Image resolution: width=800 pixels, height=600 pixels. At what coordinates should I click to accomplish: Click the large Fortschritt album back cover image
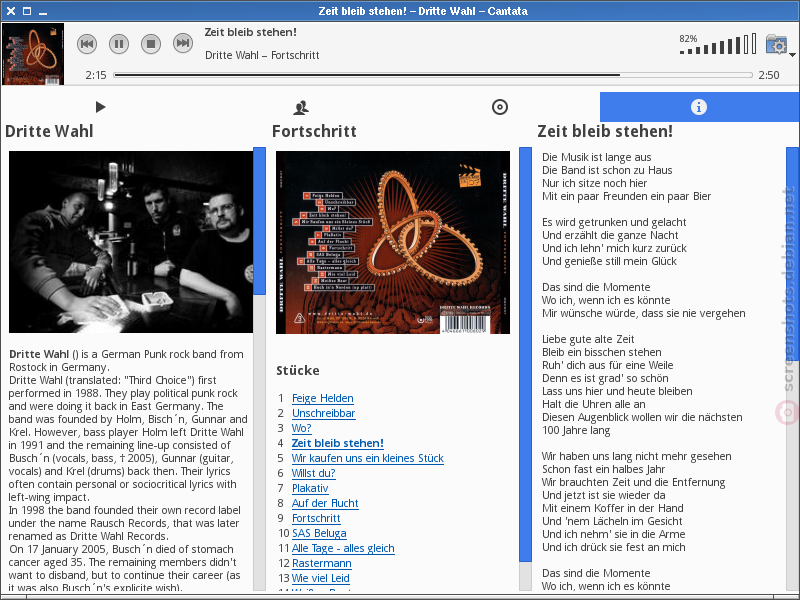[393, 242]
